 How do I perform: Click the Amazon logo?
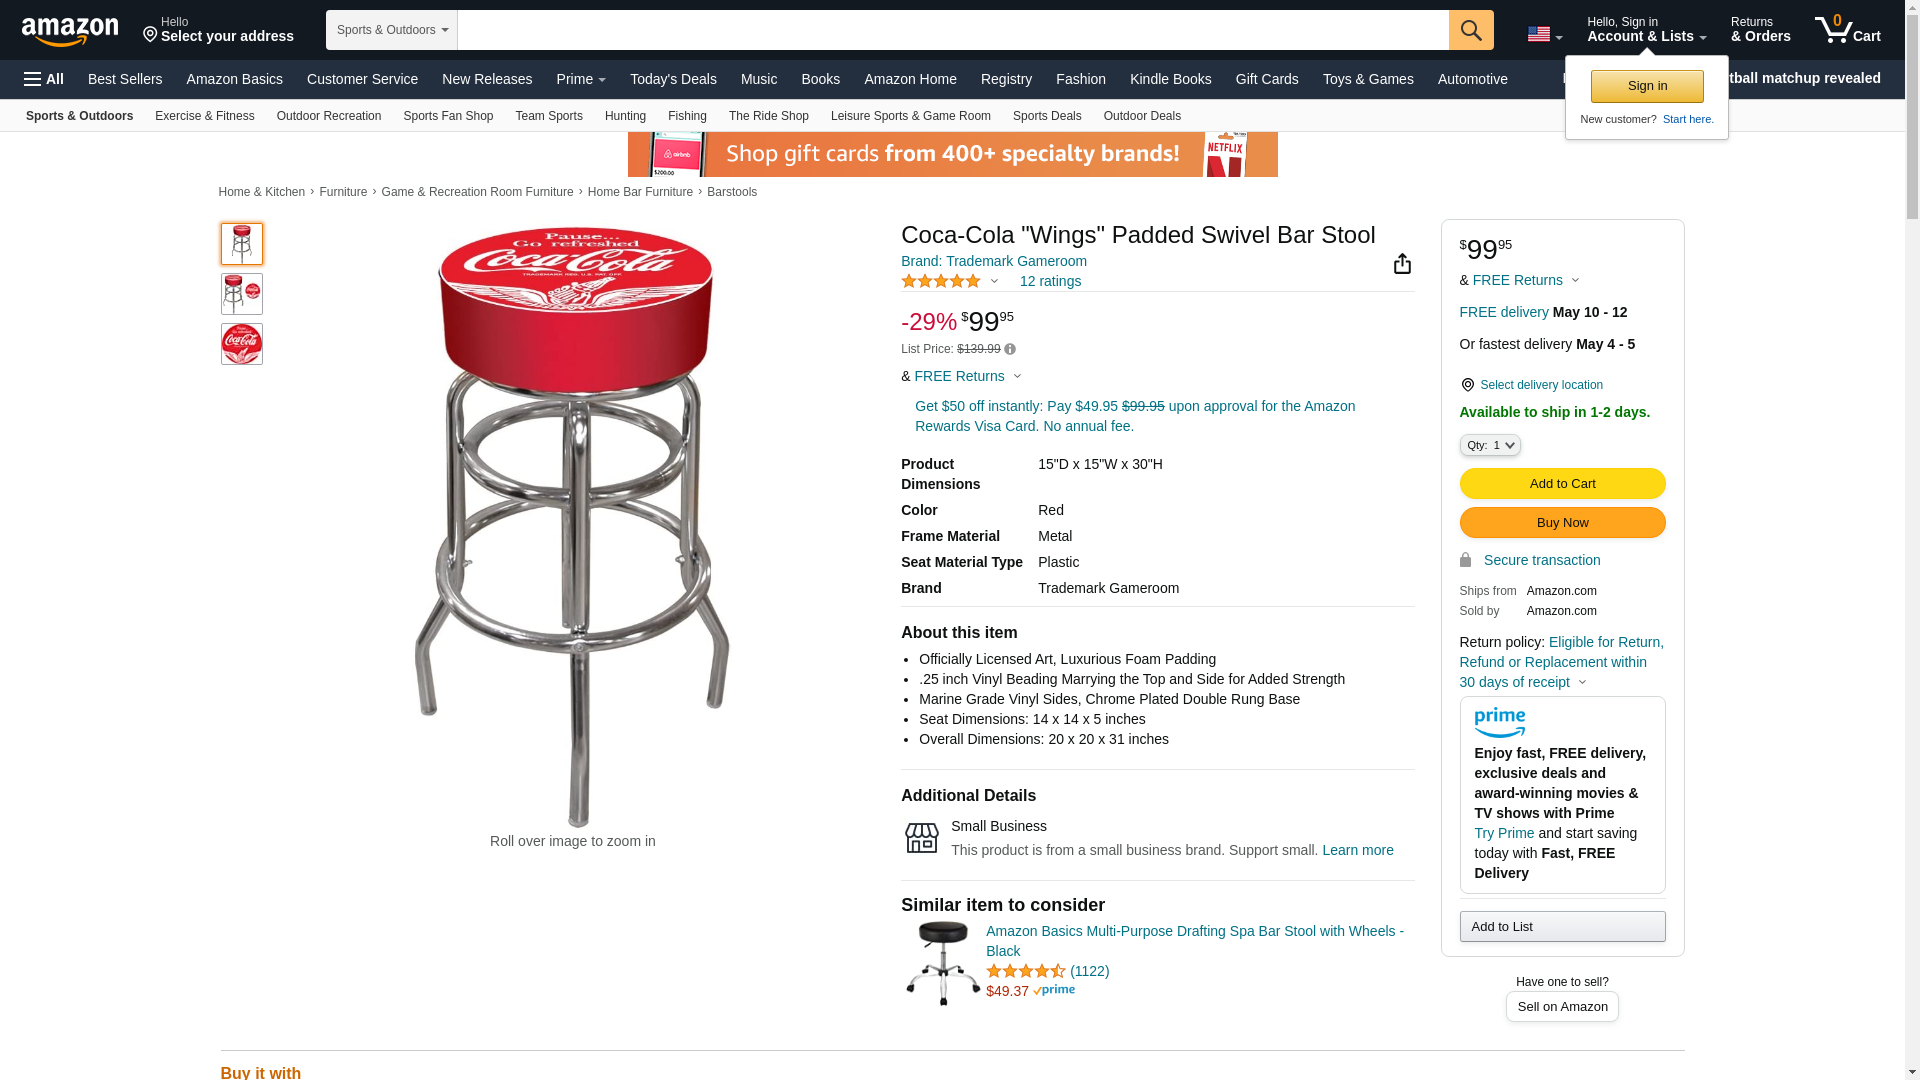tap(70, 31)
